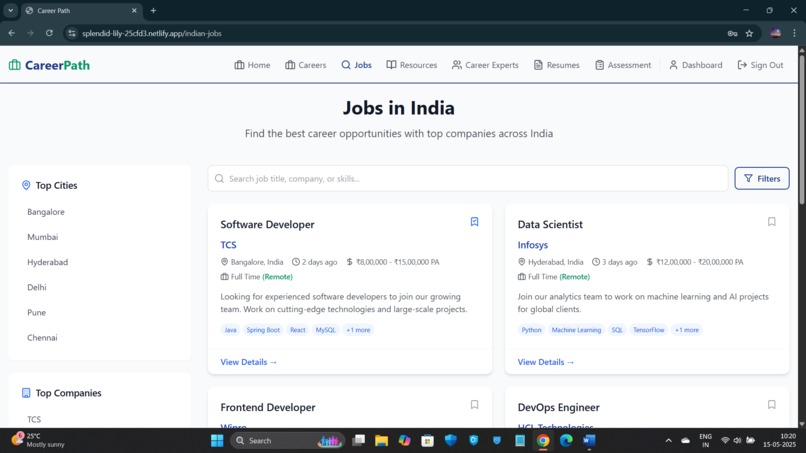Open the Infosys company link
The image size is (806, 453).
tap(533, 245)
